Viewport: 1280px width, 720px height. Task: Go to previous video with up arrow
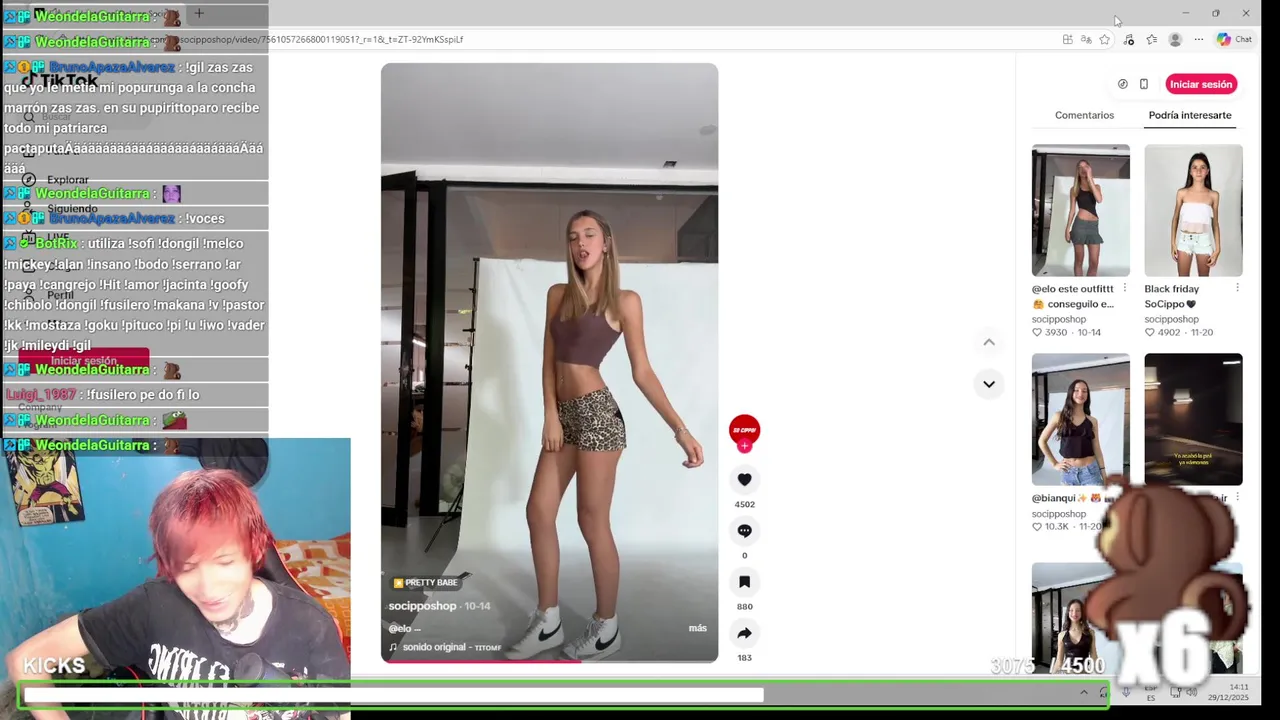point(989,342)
